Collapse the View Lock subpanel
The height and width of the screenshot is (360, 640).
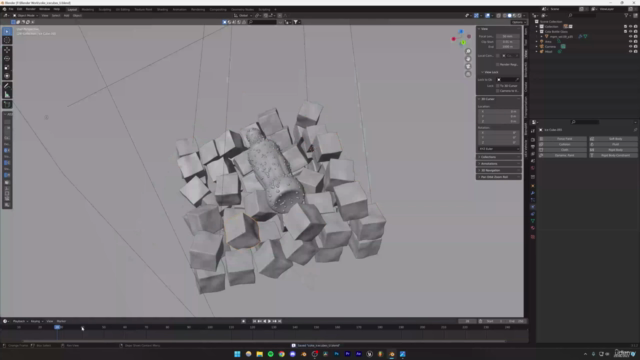(x=490, y=72)
